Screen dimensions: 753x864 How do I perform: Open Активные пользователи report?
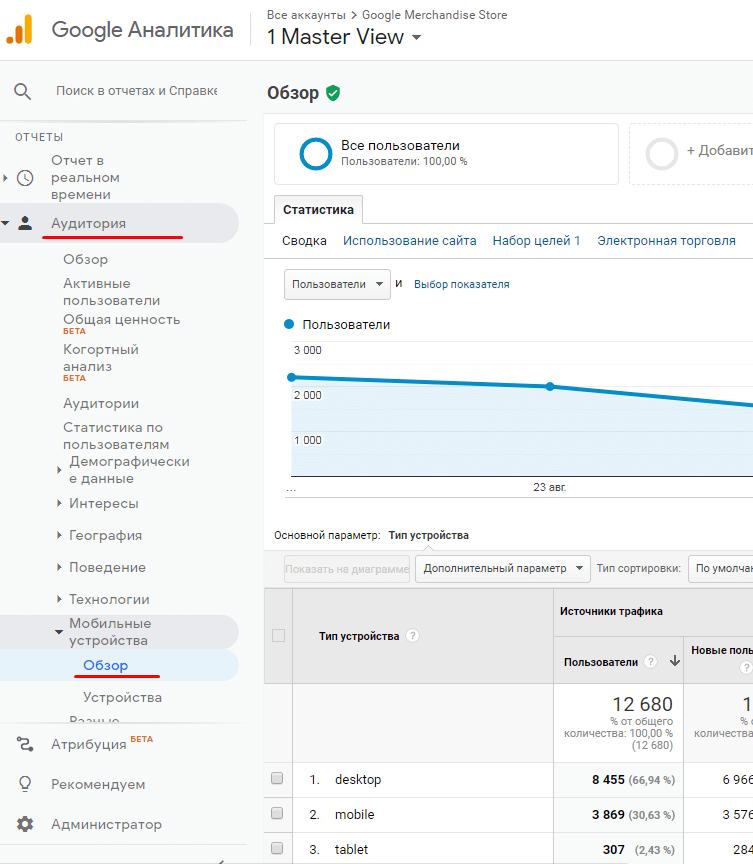click(111, 291)
